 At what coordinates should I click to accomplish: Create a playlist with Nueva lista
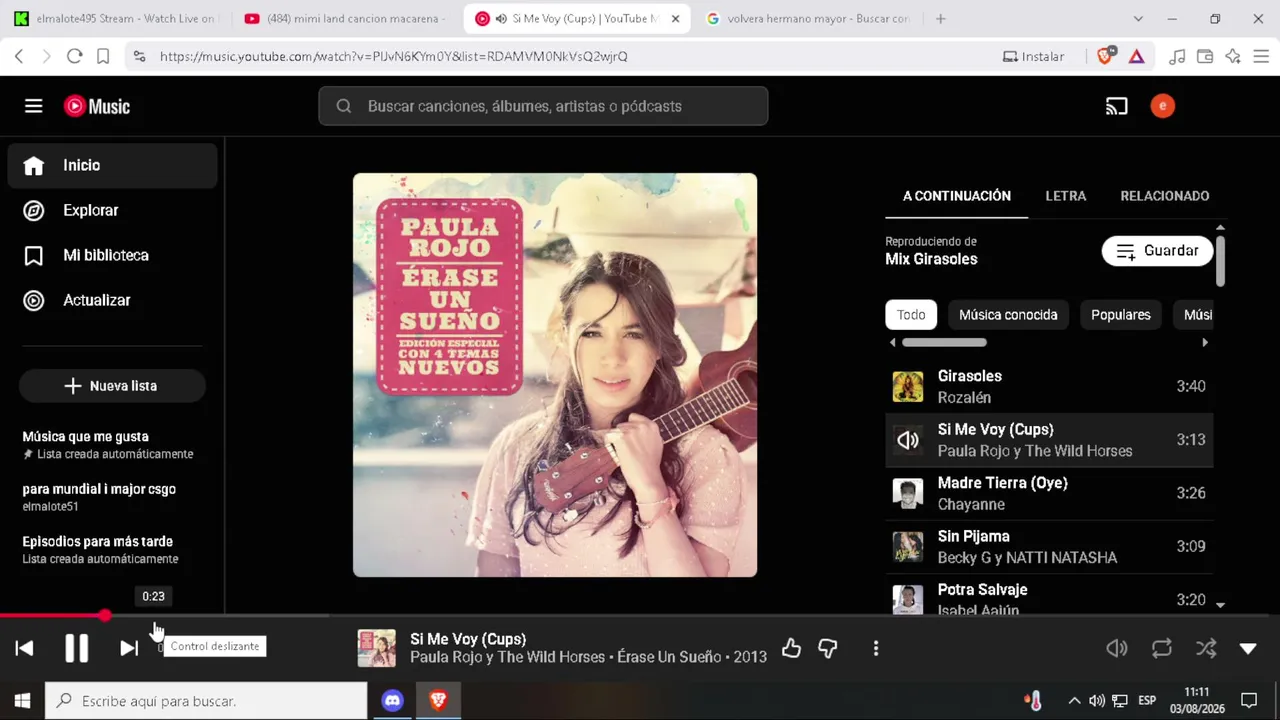[x=112, y=386]
